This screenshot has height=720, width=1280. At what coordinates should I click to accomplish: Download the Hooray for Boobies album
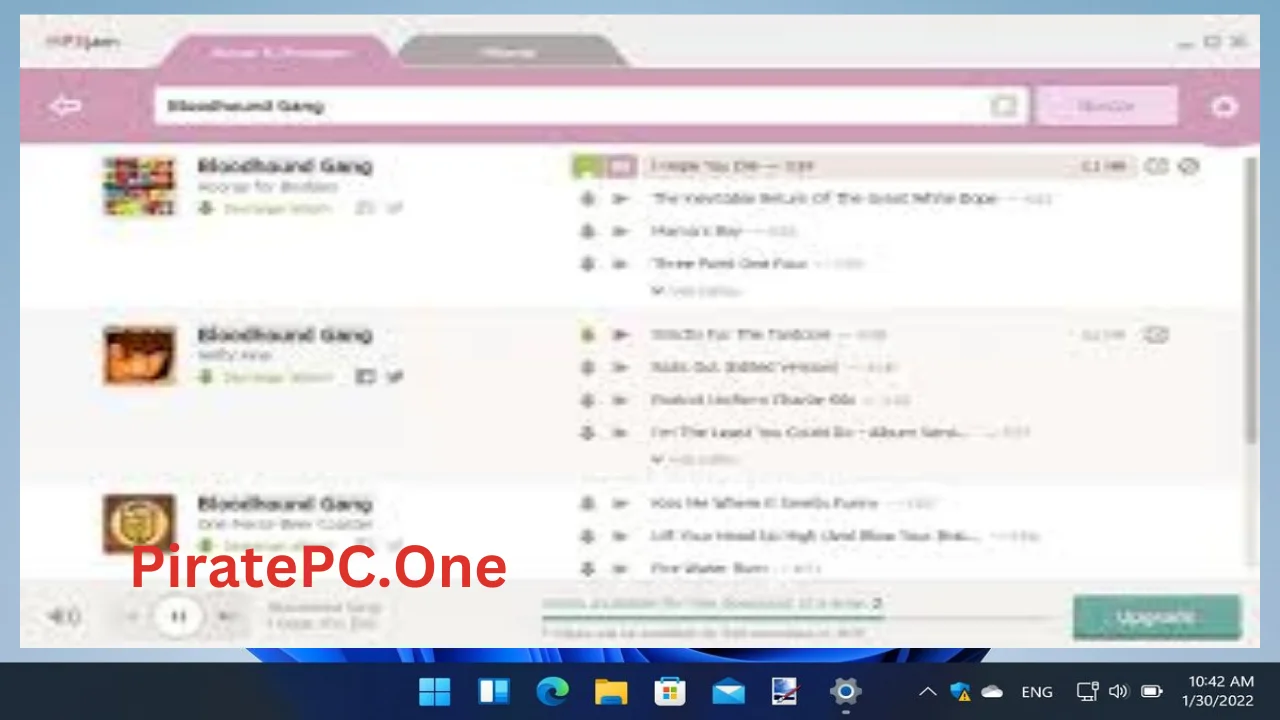[x=265, y=208]
